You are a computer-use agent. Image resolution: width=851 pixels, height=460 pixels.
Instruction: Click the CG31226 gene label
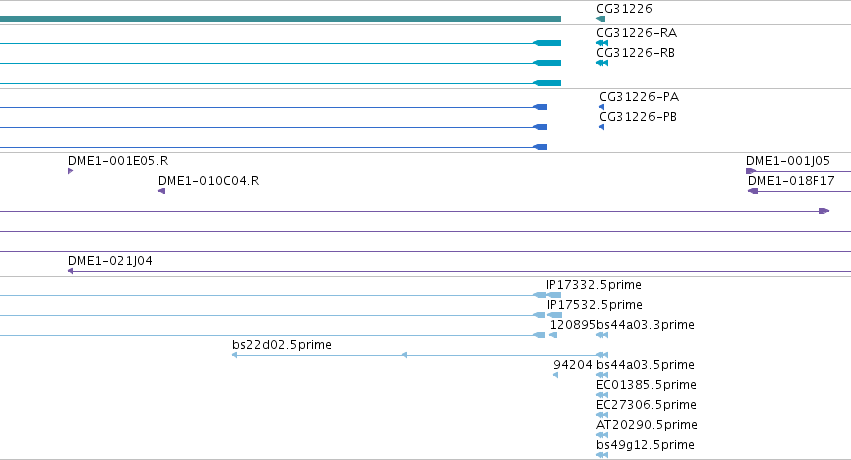pos(624,9)
